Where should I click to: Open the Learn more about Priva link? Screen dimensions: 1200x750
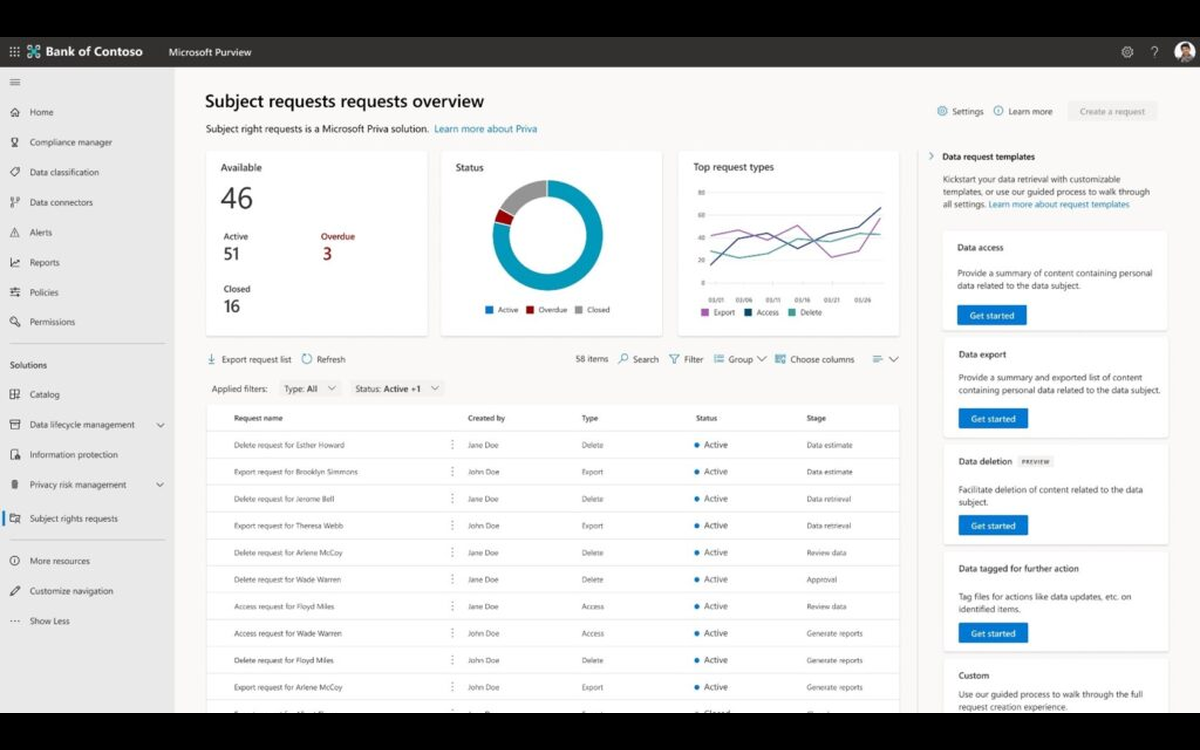pyautogui.click(x=485, y=129)
